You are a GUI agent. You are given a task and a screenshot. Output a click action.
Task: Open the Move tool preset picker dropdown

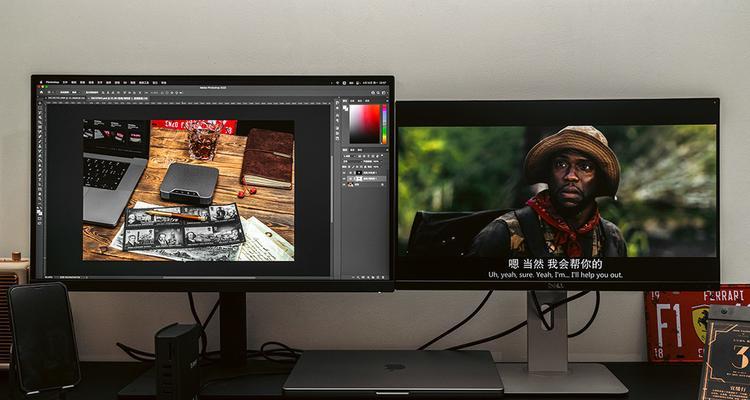click(51, 92)
